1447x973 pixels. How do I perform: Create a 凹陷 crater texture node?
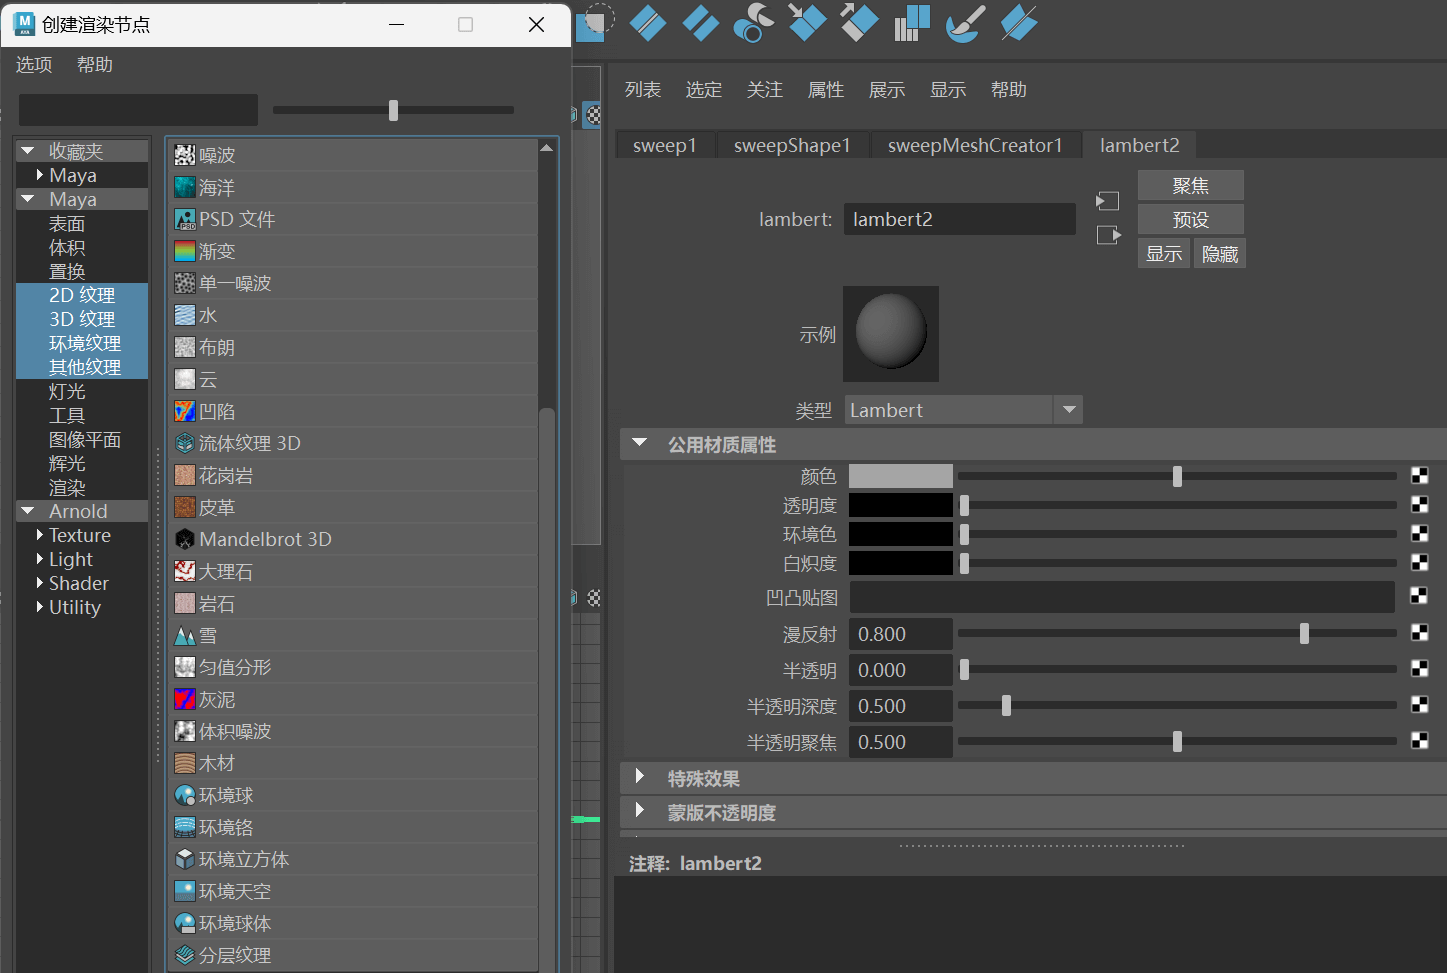352,411
